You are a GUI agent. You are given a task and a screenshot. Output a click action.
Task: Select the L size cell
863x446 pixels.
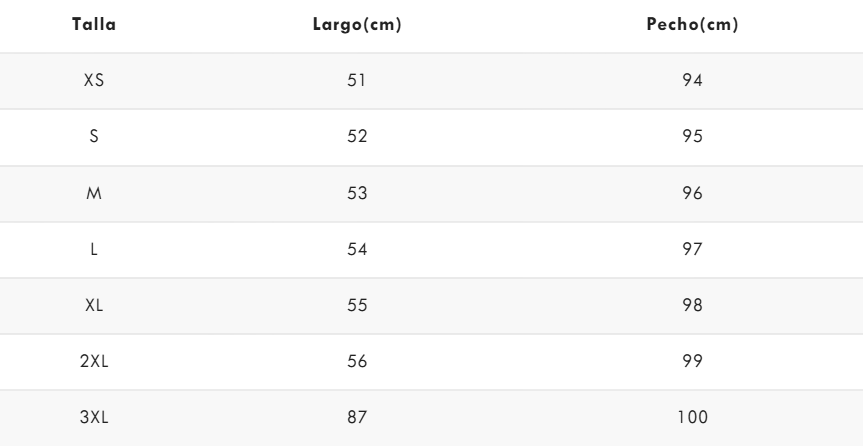point(94,249)
